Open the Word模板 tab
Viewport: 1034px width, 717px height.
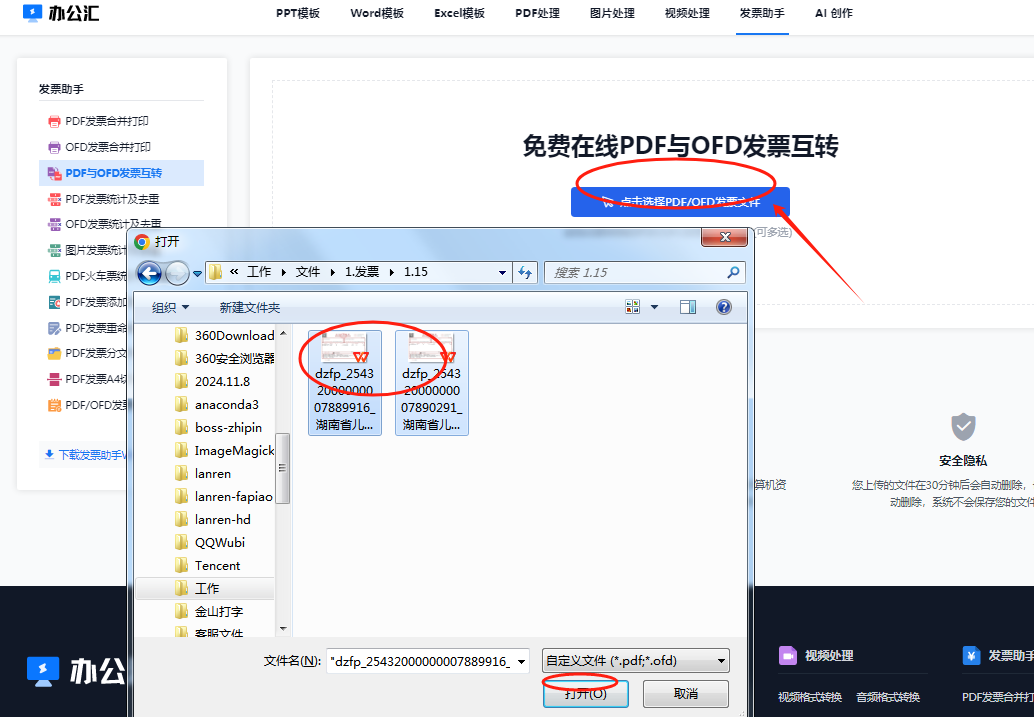(x=377, y=13)
